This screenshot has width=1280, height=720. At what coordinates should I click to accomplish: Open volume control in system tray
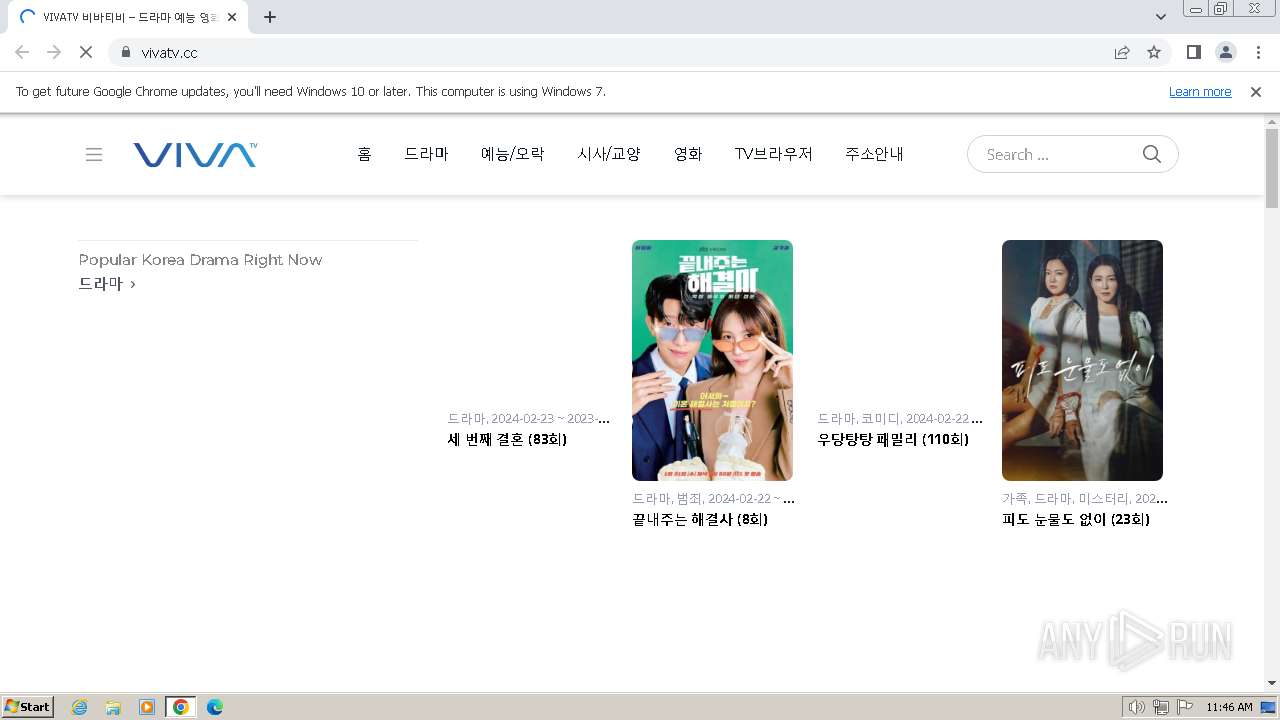tap(1137, 707)
